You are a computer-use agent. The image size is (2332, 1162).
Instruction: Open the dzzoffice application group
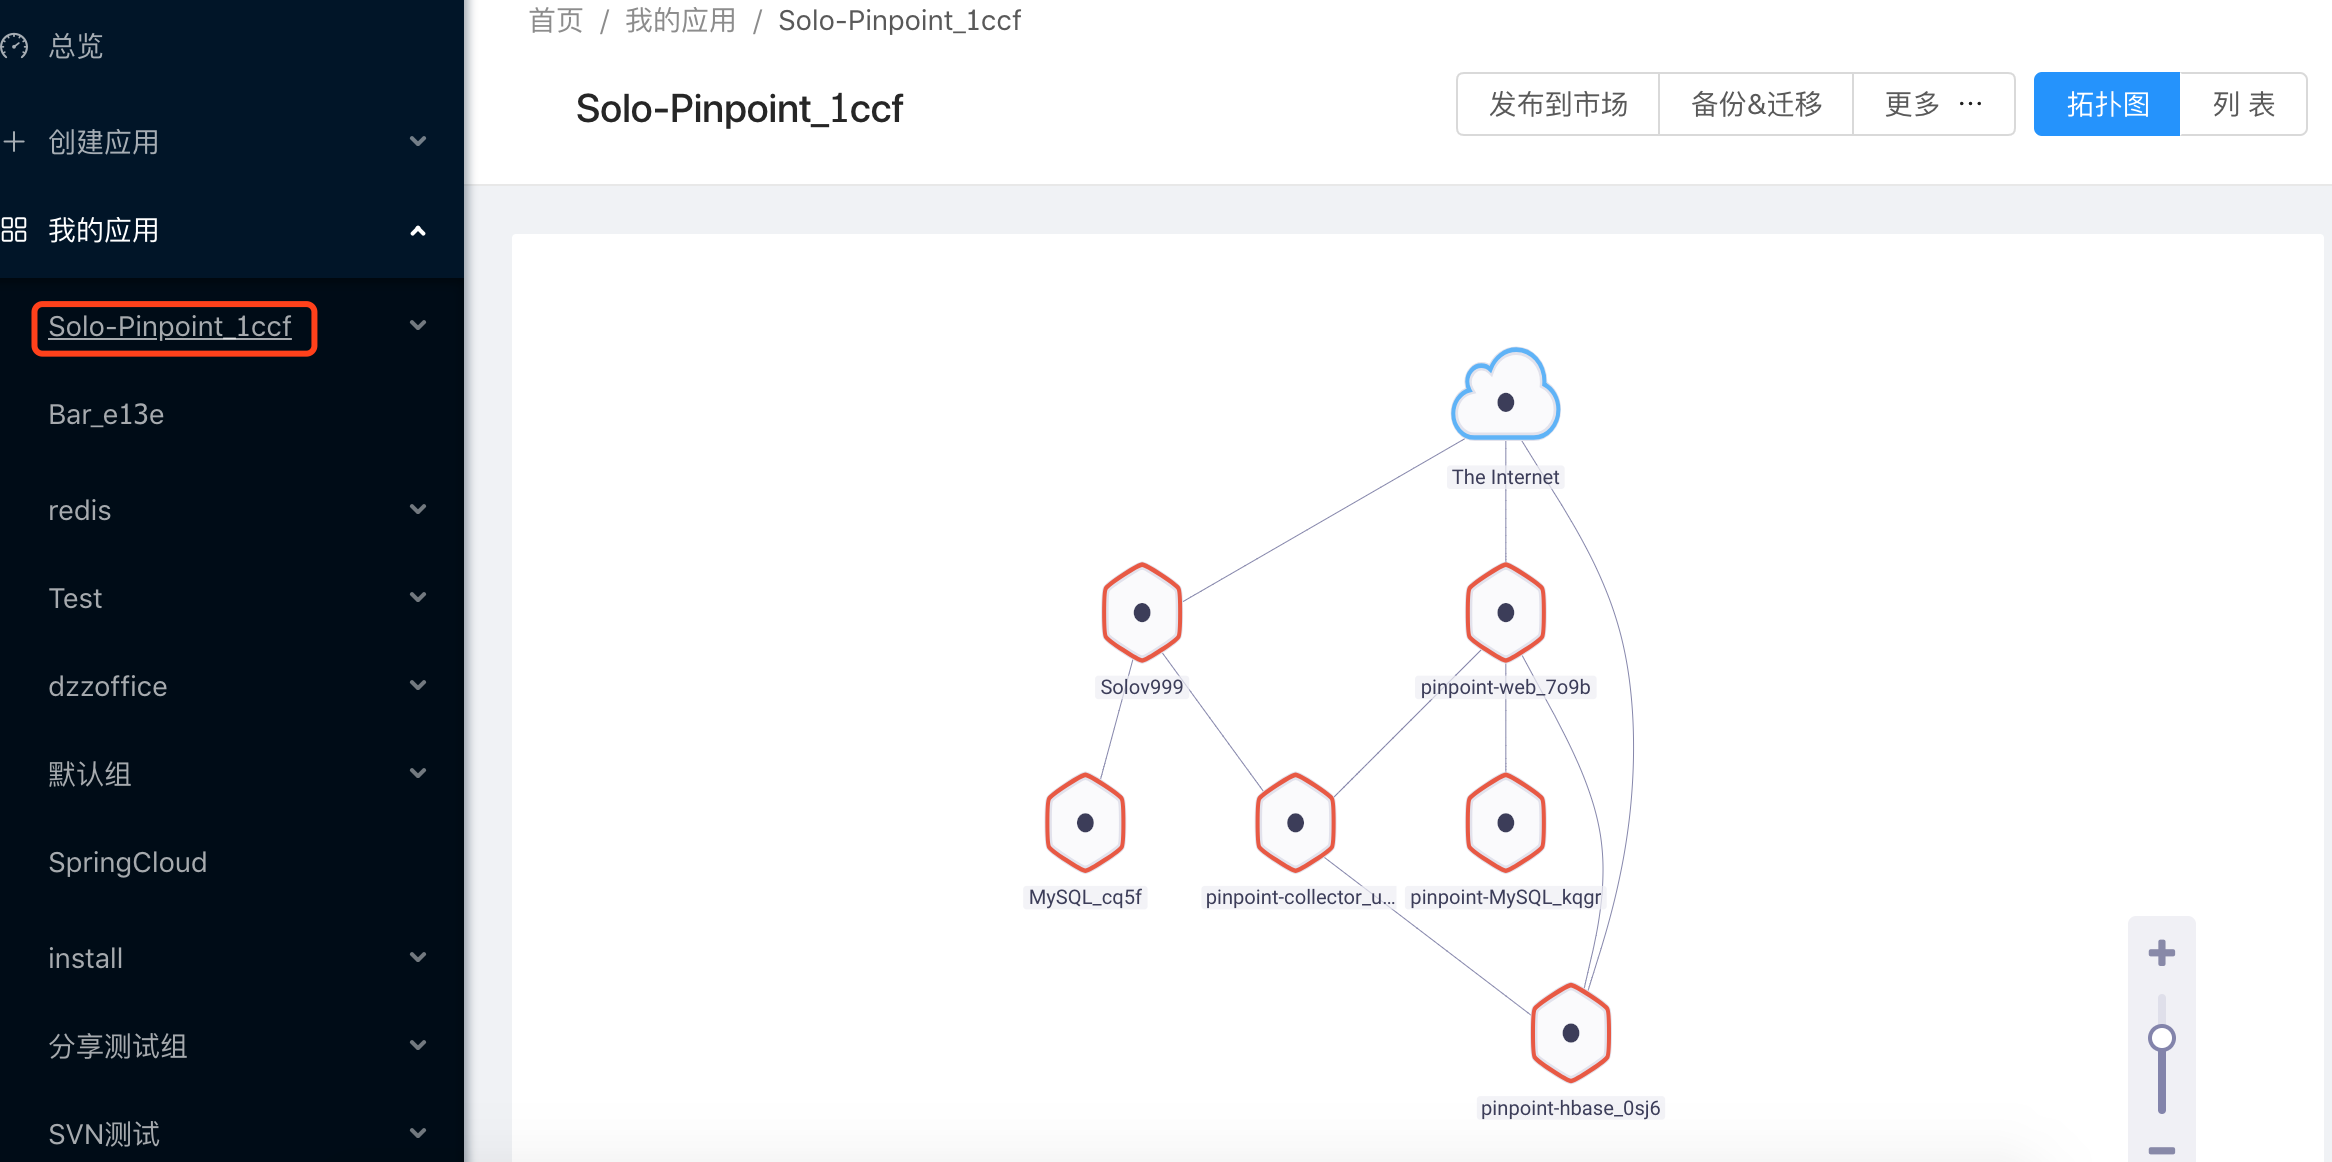click(x=108, y=686)
